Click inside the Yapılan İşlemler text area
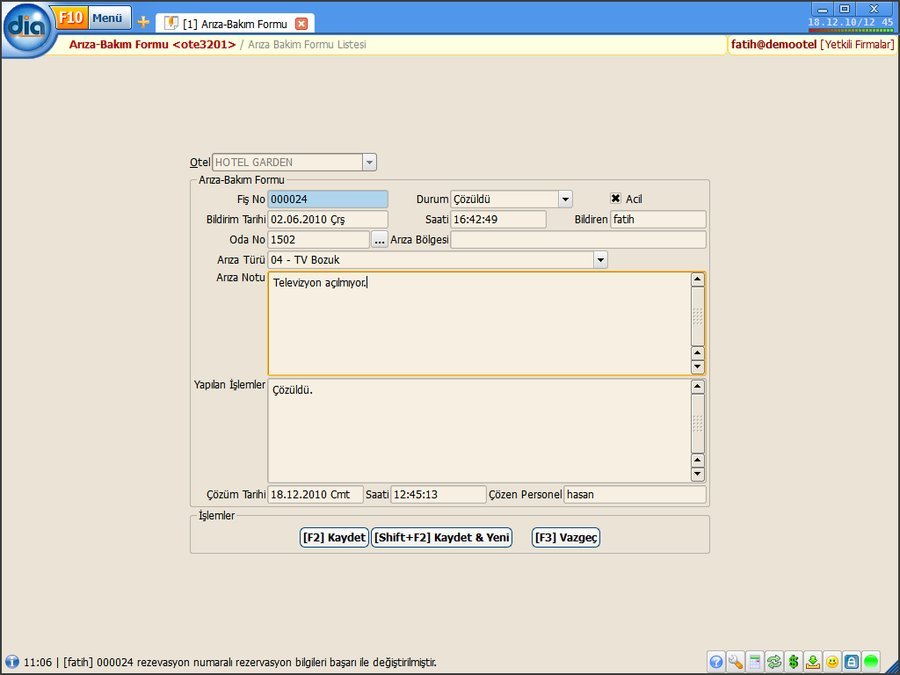This screenshot has height=675, width=900. [479, 430]
